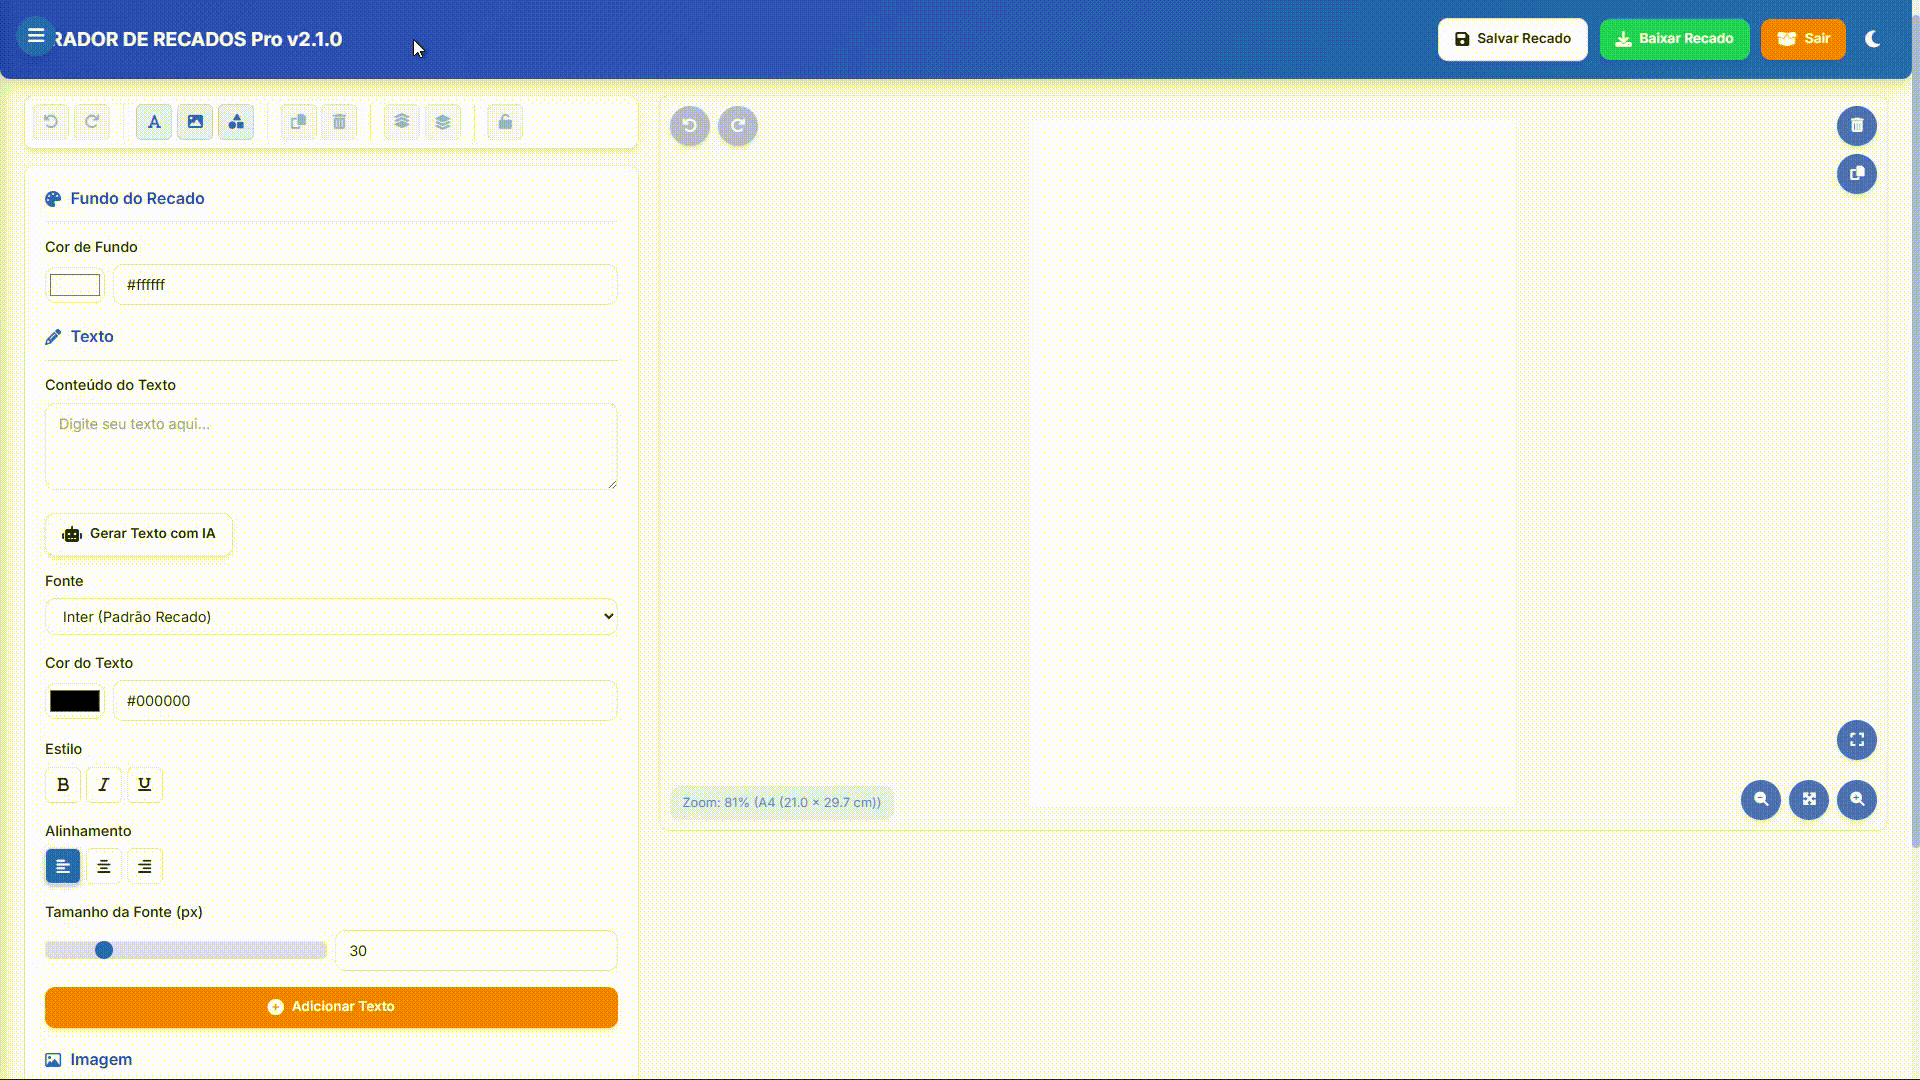Select the add text tool (A icon)
This screenshot has width=1920, height=1080.
coord(154,122)
